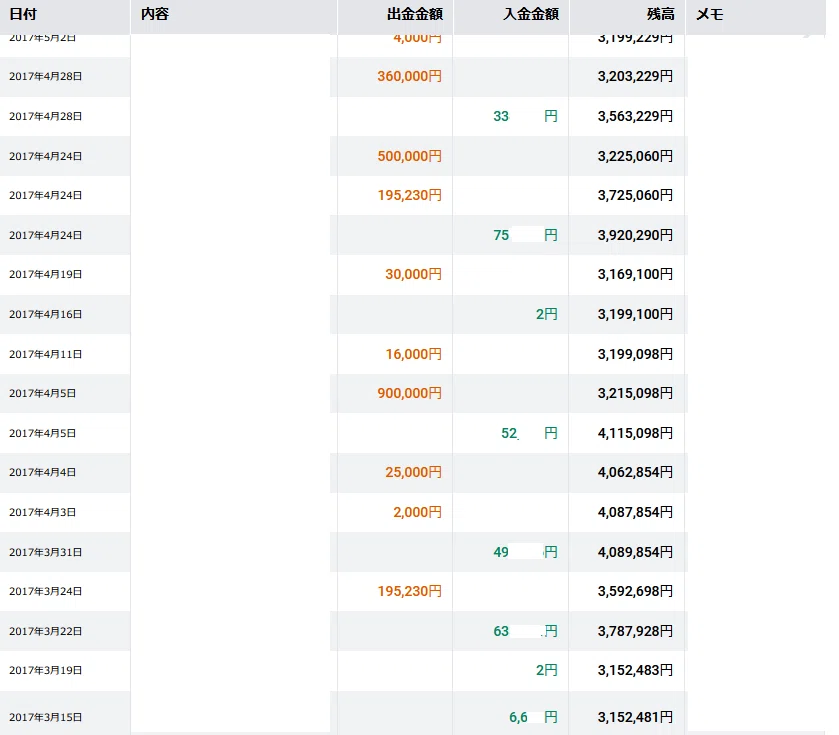Select the deposit amount starting with 6,6
The height and width of the screenshot is (735, 839).
pos(533,717)
